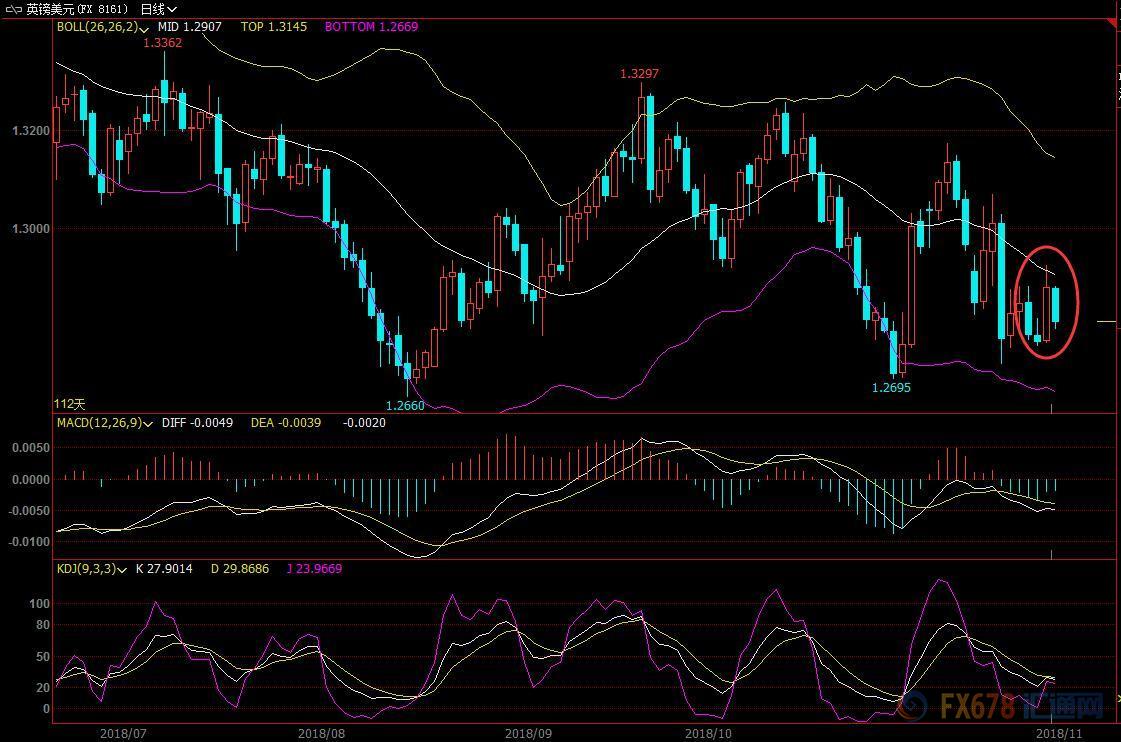Click the 100 level on KDJ axis

[39, 604]
